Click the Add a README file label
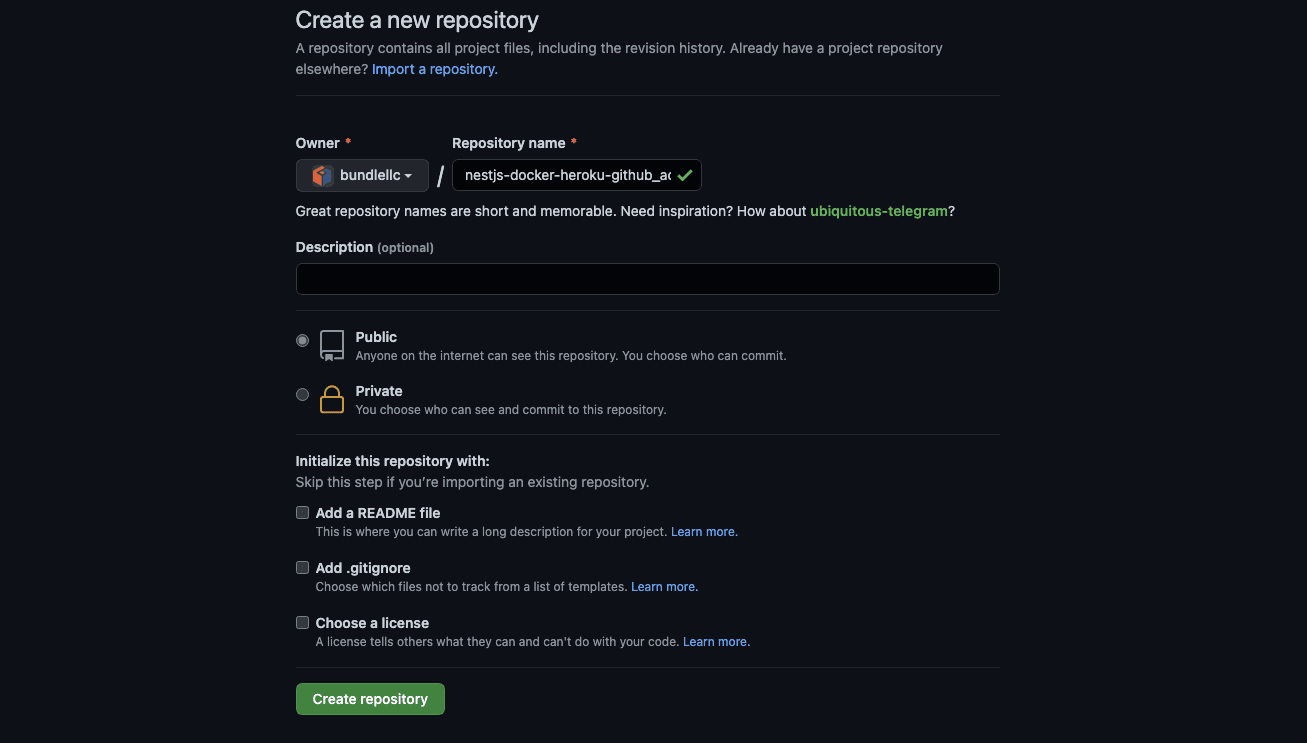Image resolution: width=1307 pixels, height=743 pixels. tap(378, 513)
